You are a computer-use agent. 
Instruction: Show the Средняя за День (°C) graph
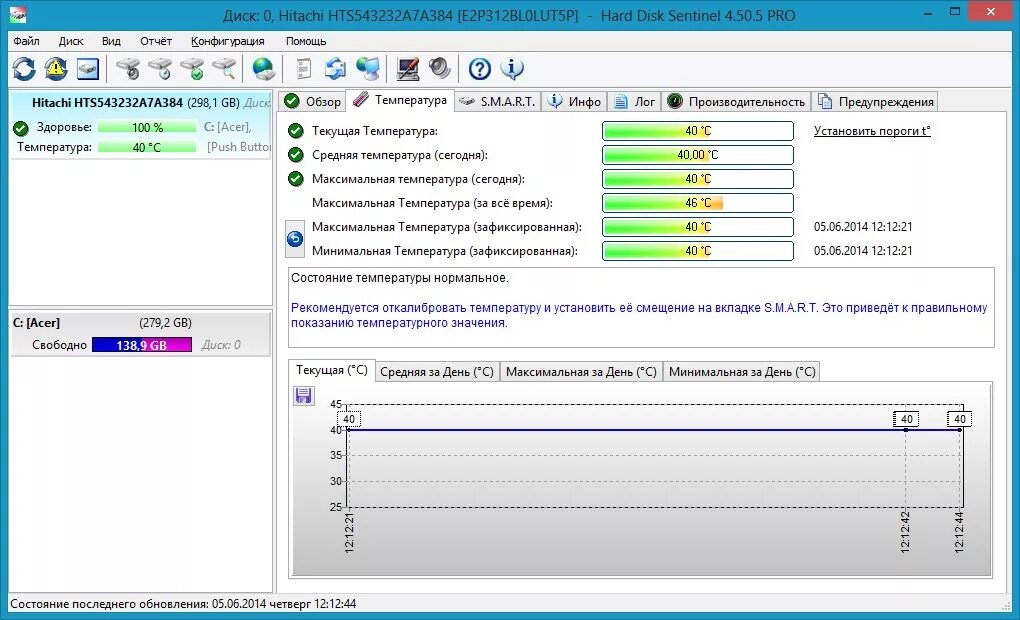click(436, 371)
